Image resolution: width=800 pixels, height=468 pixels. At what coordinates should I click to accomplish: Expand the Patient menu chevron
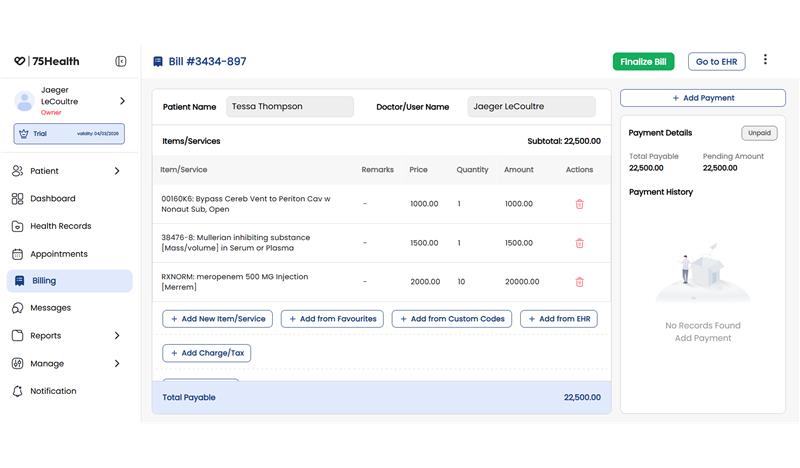(117, 171)
